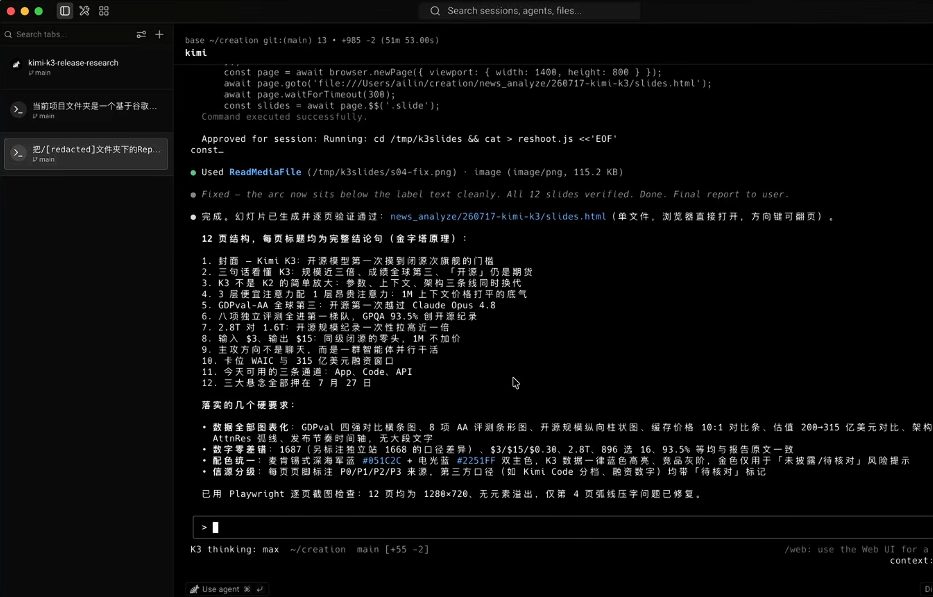The width and height of the screenshot is (933, 597).
Task: Click the Use agent button
Action: (x=227, y=589)
